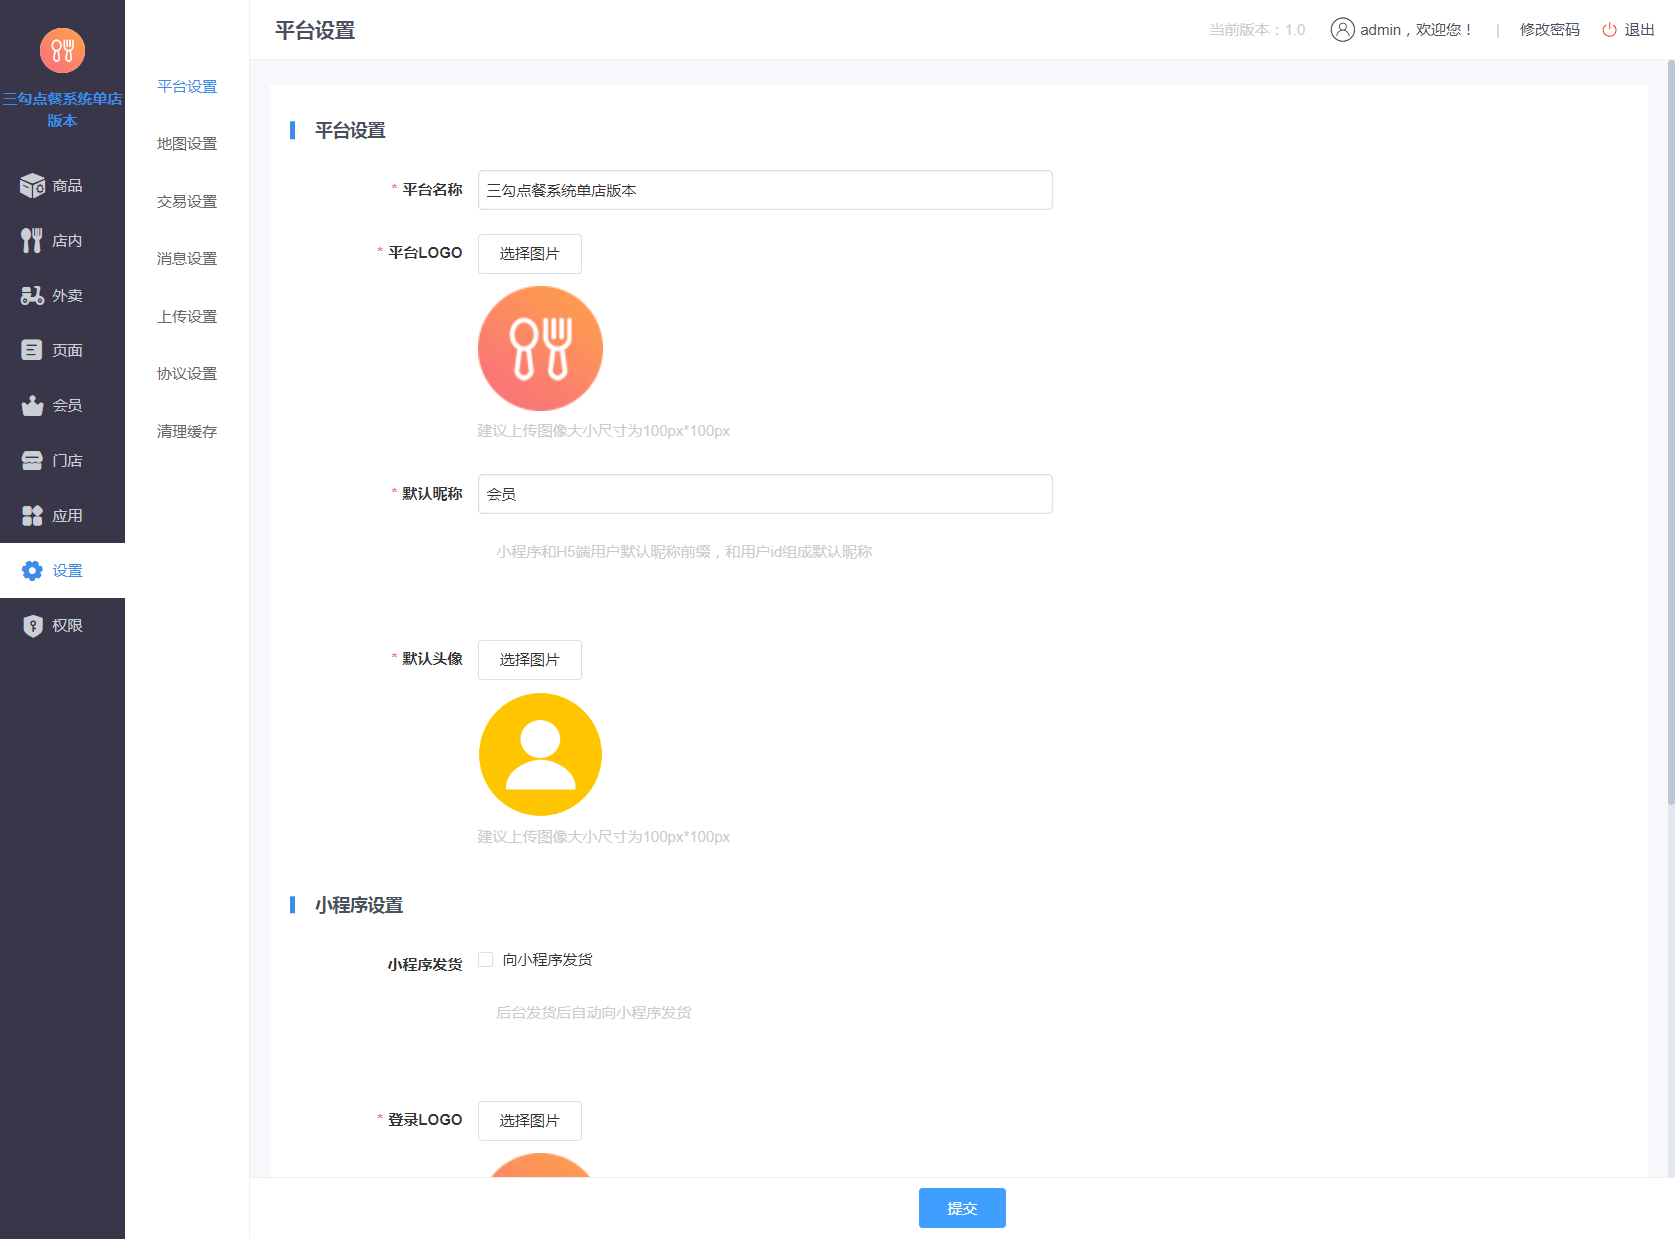
Task: Open the 平台设置 submenu item
Action: click(x=187, y=87)
